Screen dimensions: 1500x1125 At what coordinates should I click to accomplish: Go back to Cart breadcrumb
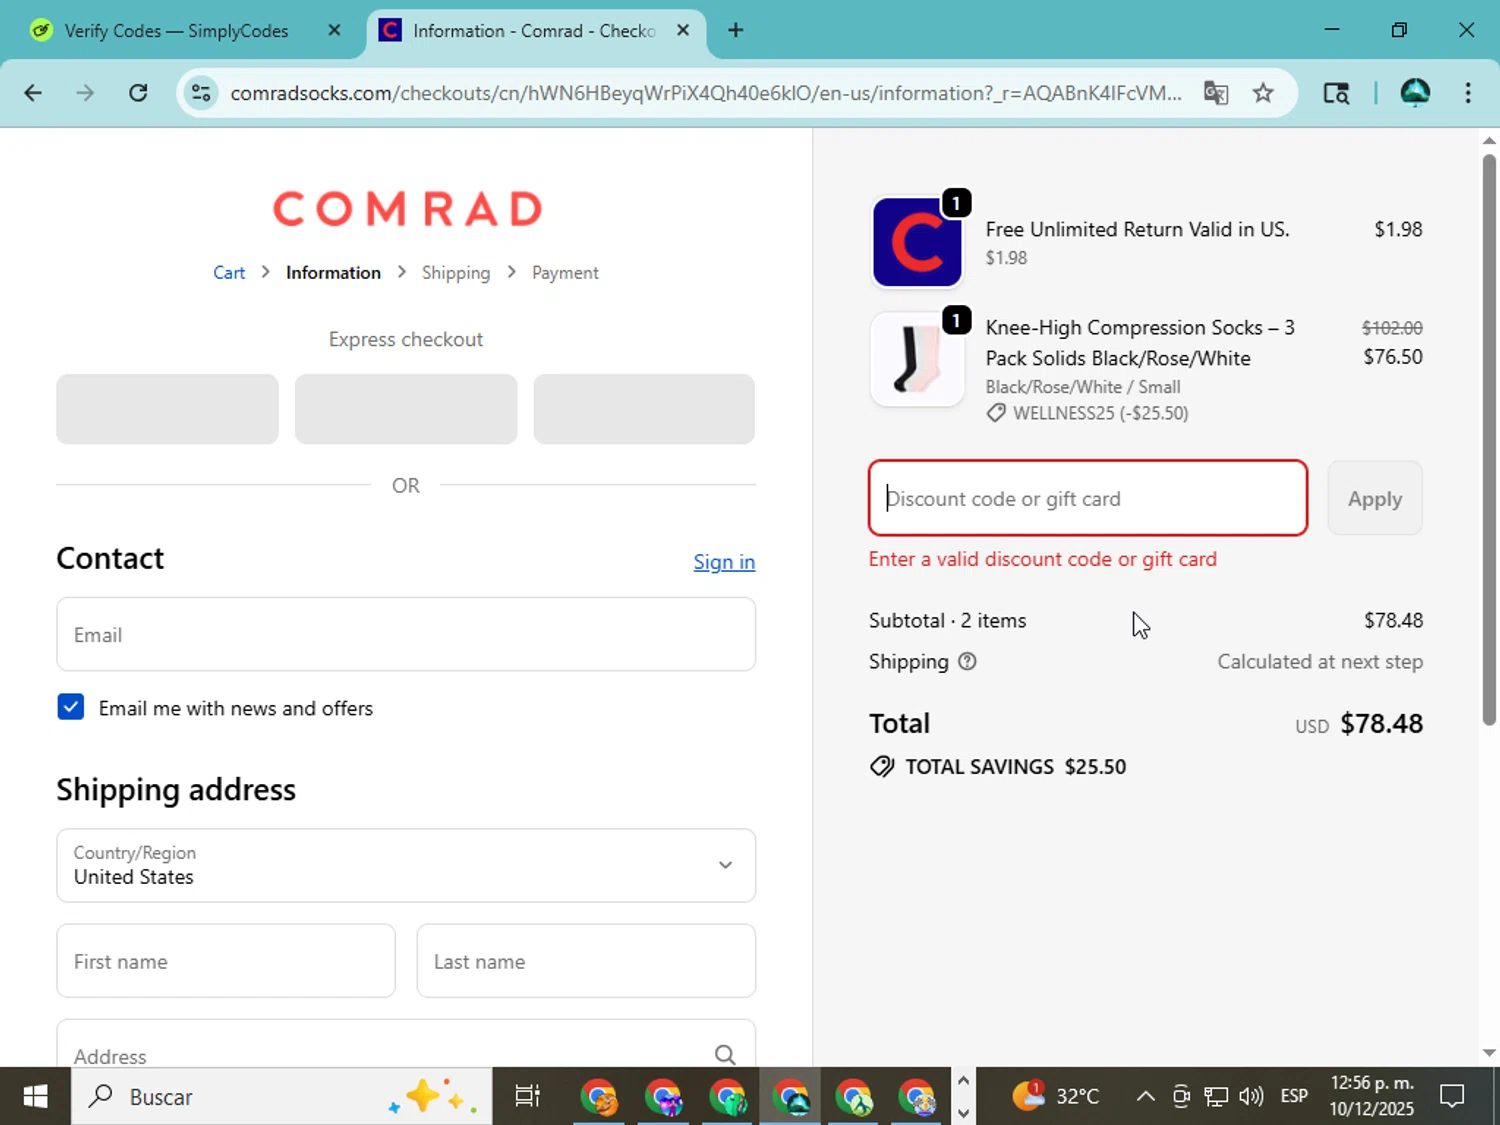click(x=229, y=273)
